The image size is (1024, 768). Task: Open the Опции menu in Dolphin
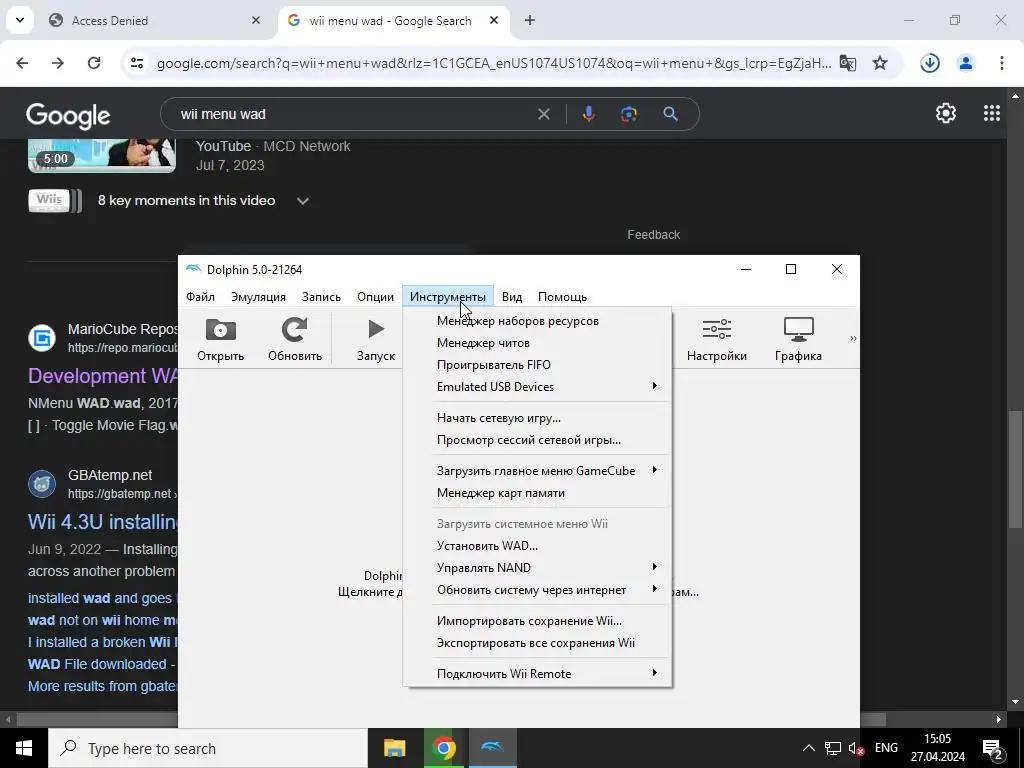click(x=376, y=296)
